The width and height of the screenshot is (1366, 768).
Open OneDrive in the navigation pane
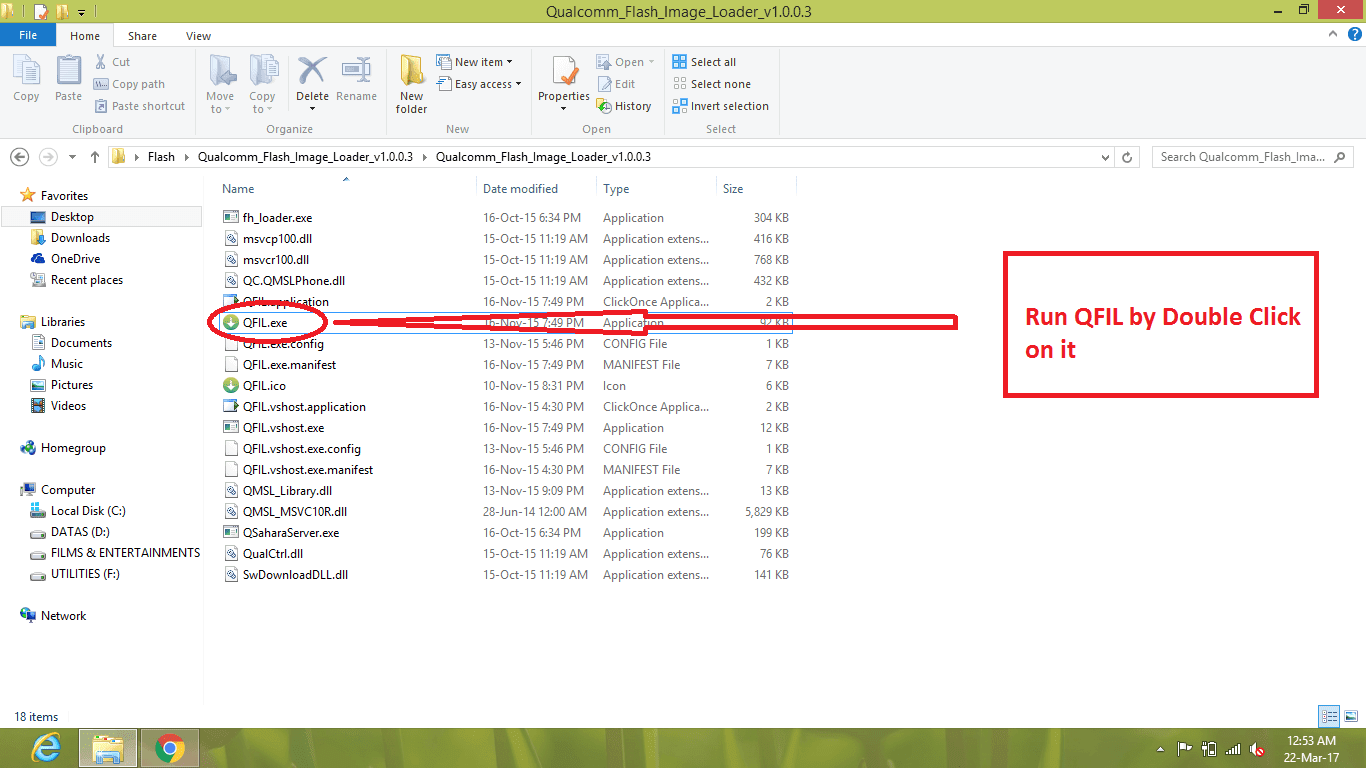coord(75,259)
